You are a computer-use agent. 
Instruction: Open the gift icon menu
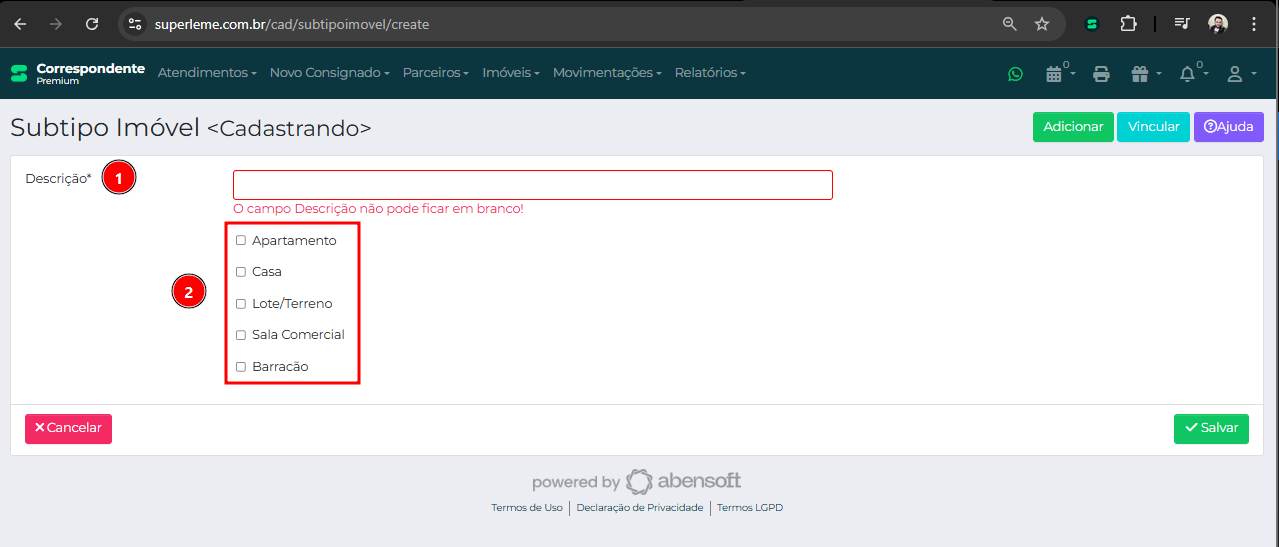click(1141, 73)
